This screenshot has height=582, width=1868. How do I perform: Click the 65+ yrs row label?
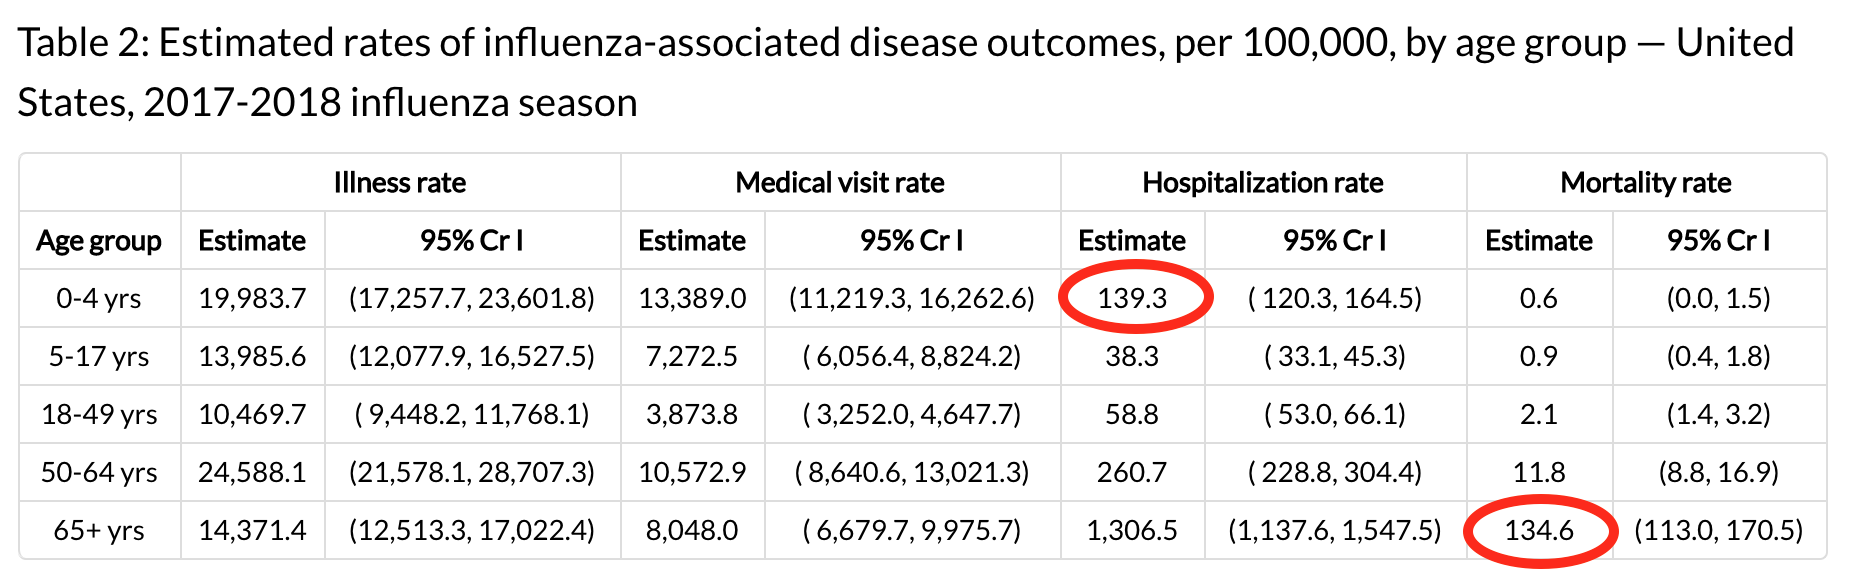(x=99, y=530)
